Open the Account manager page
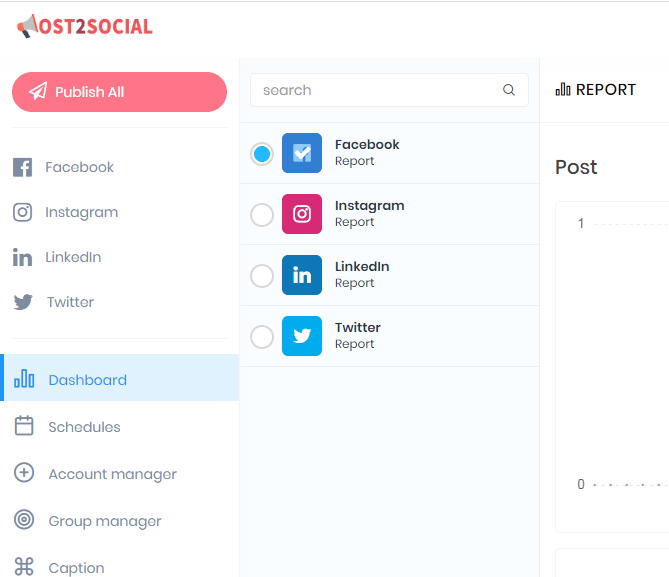 tap(119, 474)
